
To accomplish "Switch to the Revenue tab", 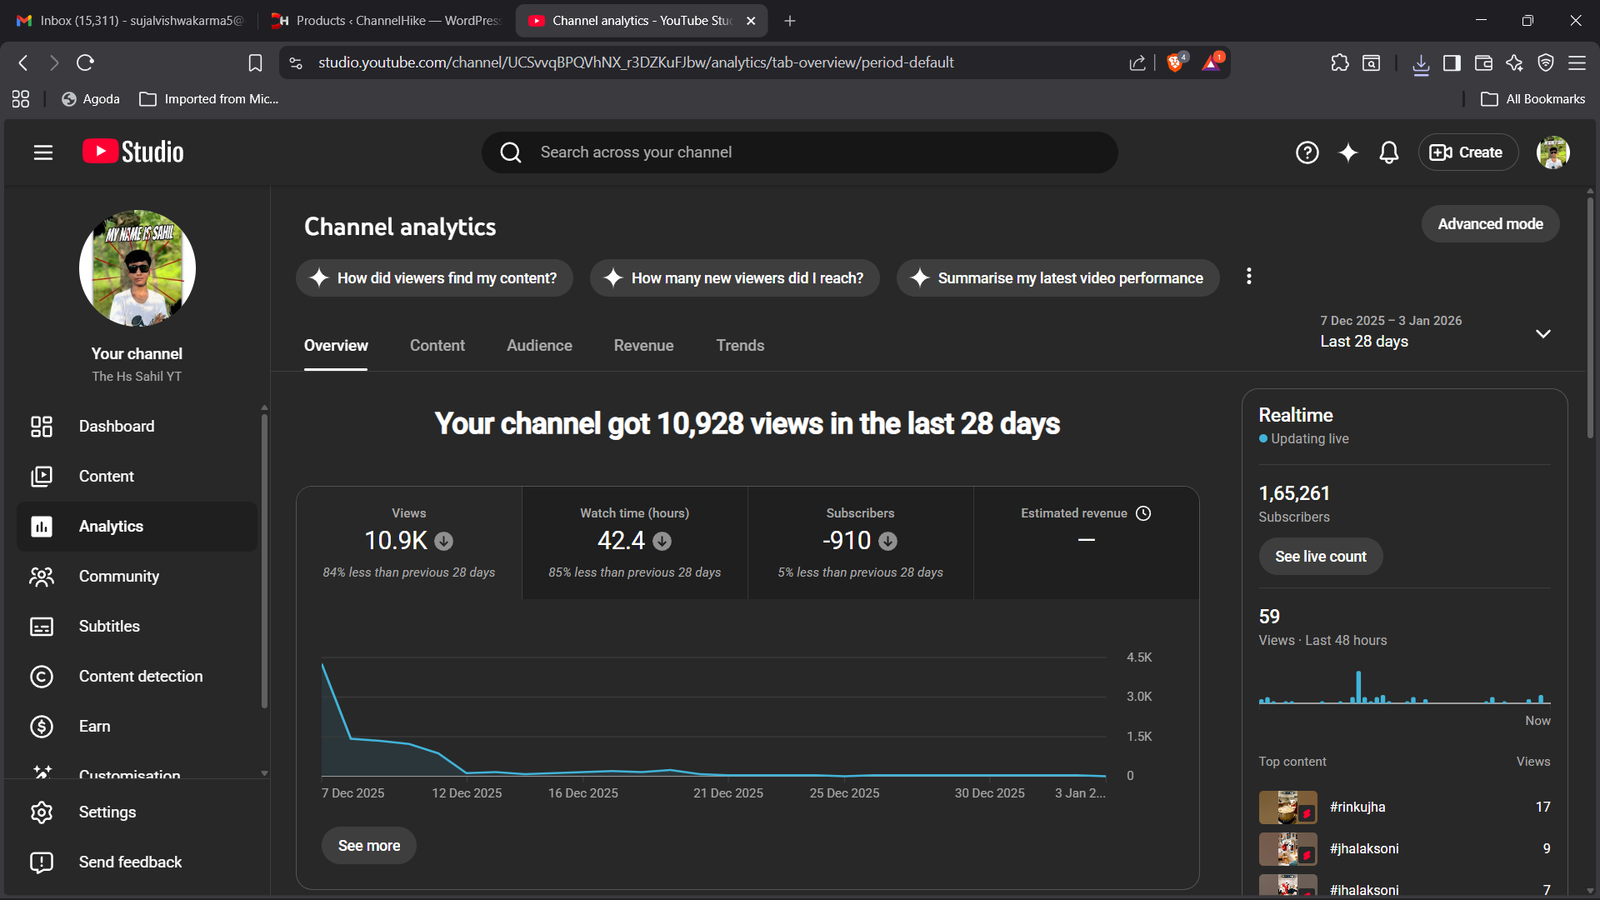I will click(643, 346).
